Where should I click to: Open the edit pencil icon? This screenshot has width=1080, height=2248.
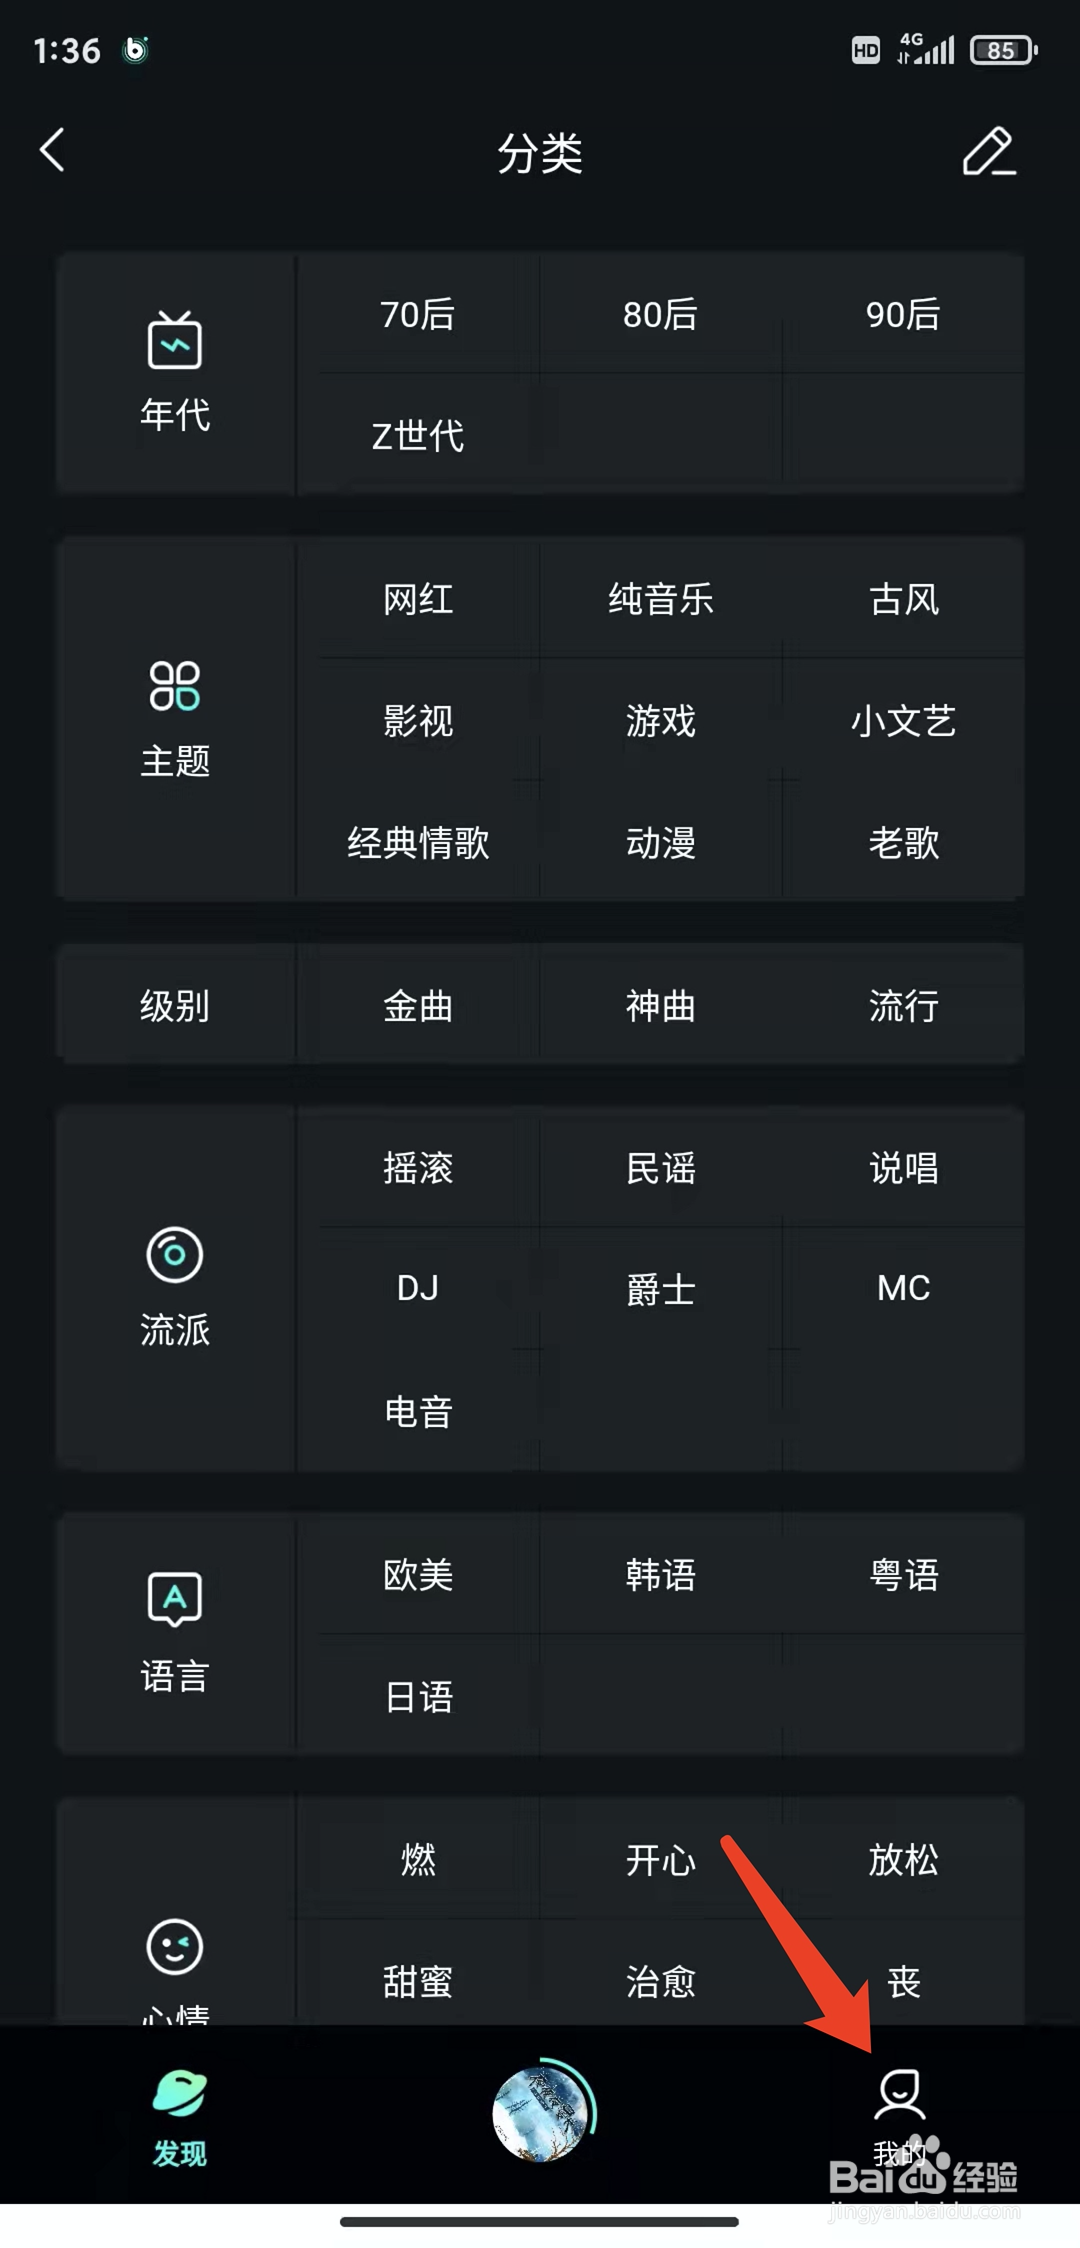pos(989,151)
